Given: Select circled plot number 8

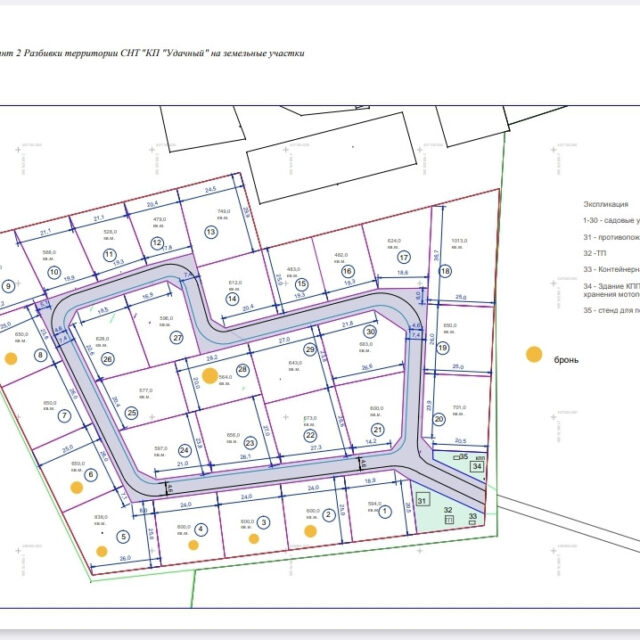Looking at the screenshot, I should 40,355.
